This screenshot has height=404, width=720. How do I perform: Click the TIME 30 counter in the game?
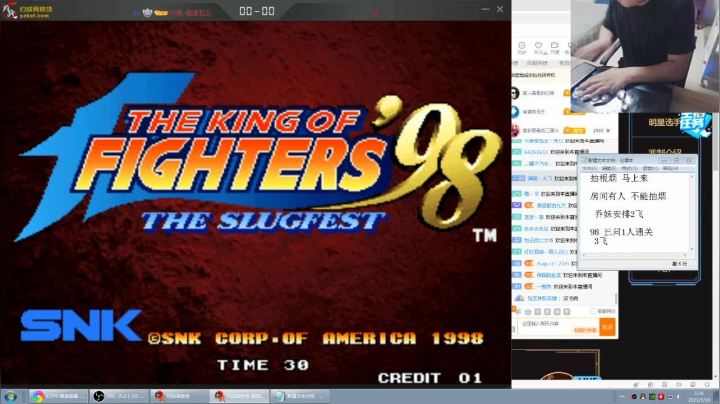[x=263, y=365]
